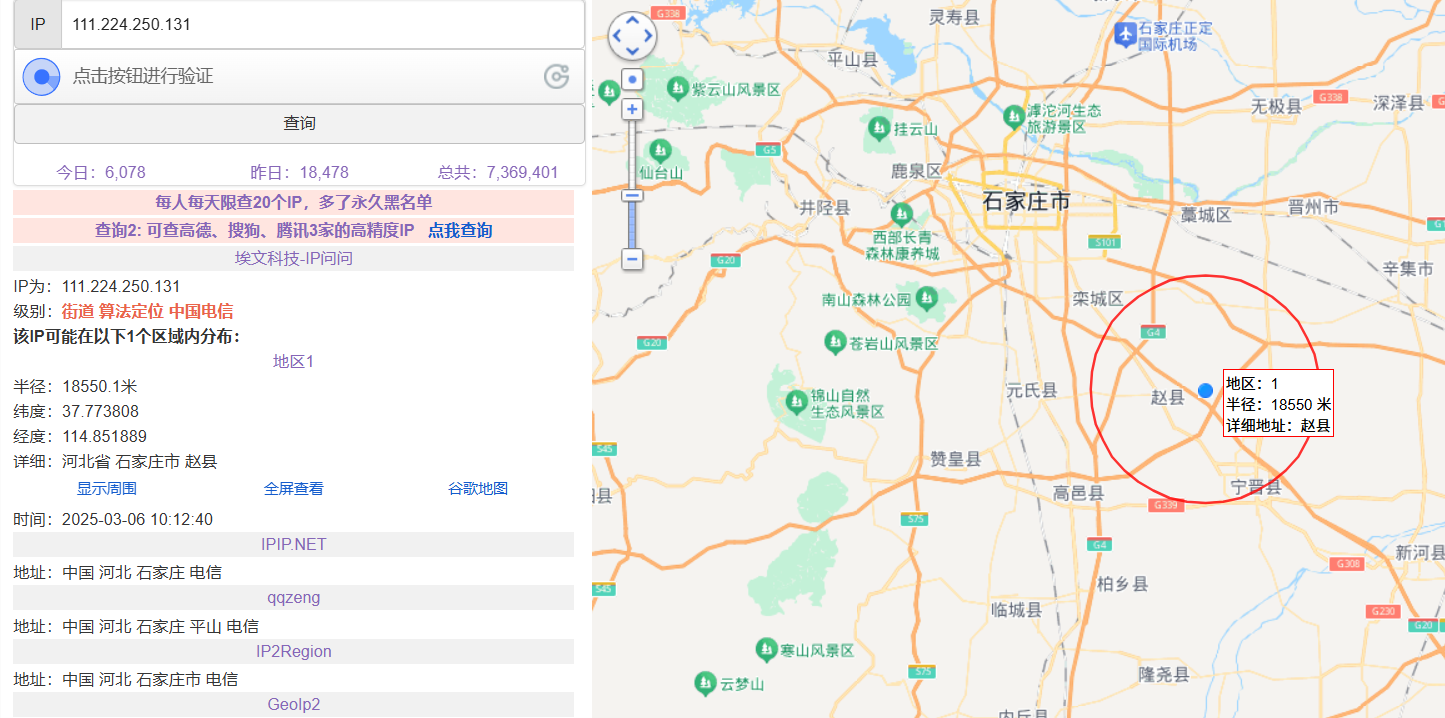Image resolution: width=1445 pixels, height=718 pixels.
Task: Click the 地区1 region link
Action: point(292,361)
